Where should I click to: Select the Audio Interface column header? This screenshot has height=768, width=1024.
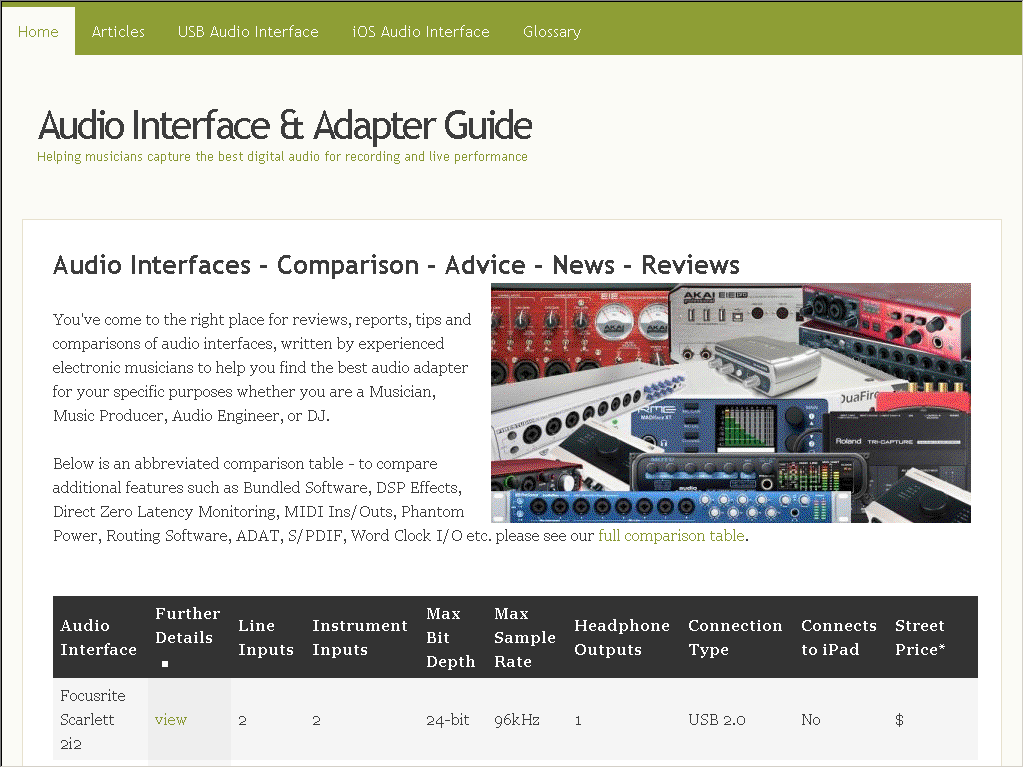pos(99,637)
